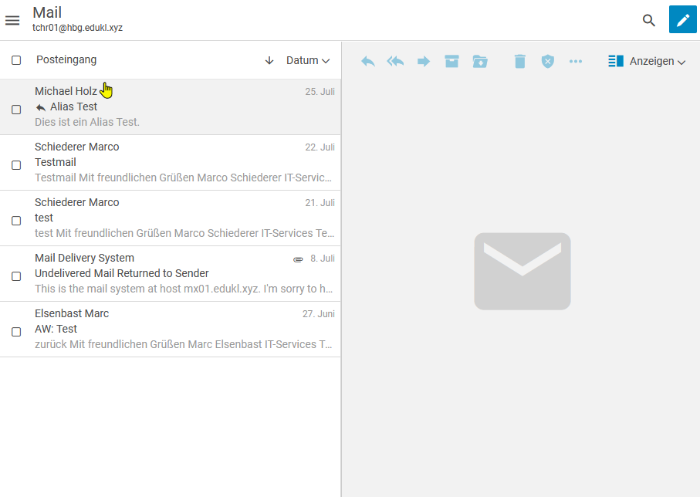Open more actions three-dot menu

point(575,62)
